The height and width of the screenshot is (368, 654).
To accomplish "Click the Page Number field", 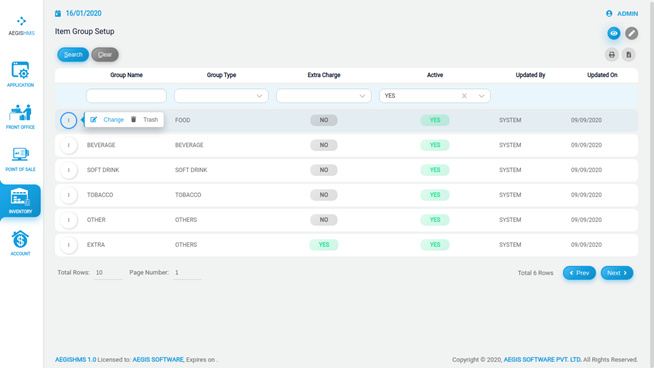I will tap(187, 273).
